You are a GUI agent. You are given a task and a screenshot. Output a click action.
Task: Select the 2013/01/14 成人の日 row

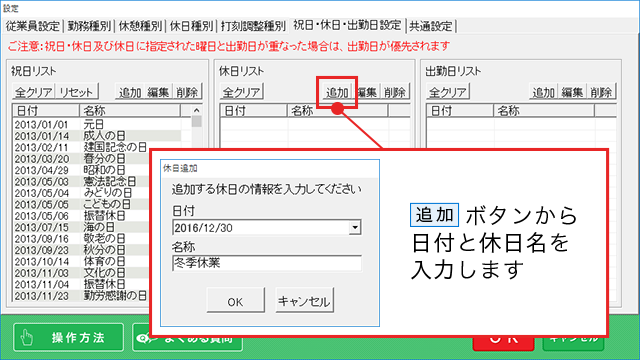[x=97, y=136]
